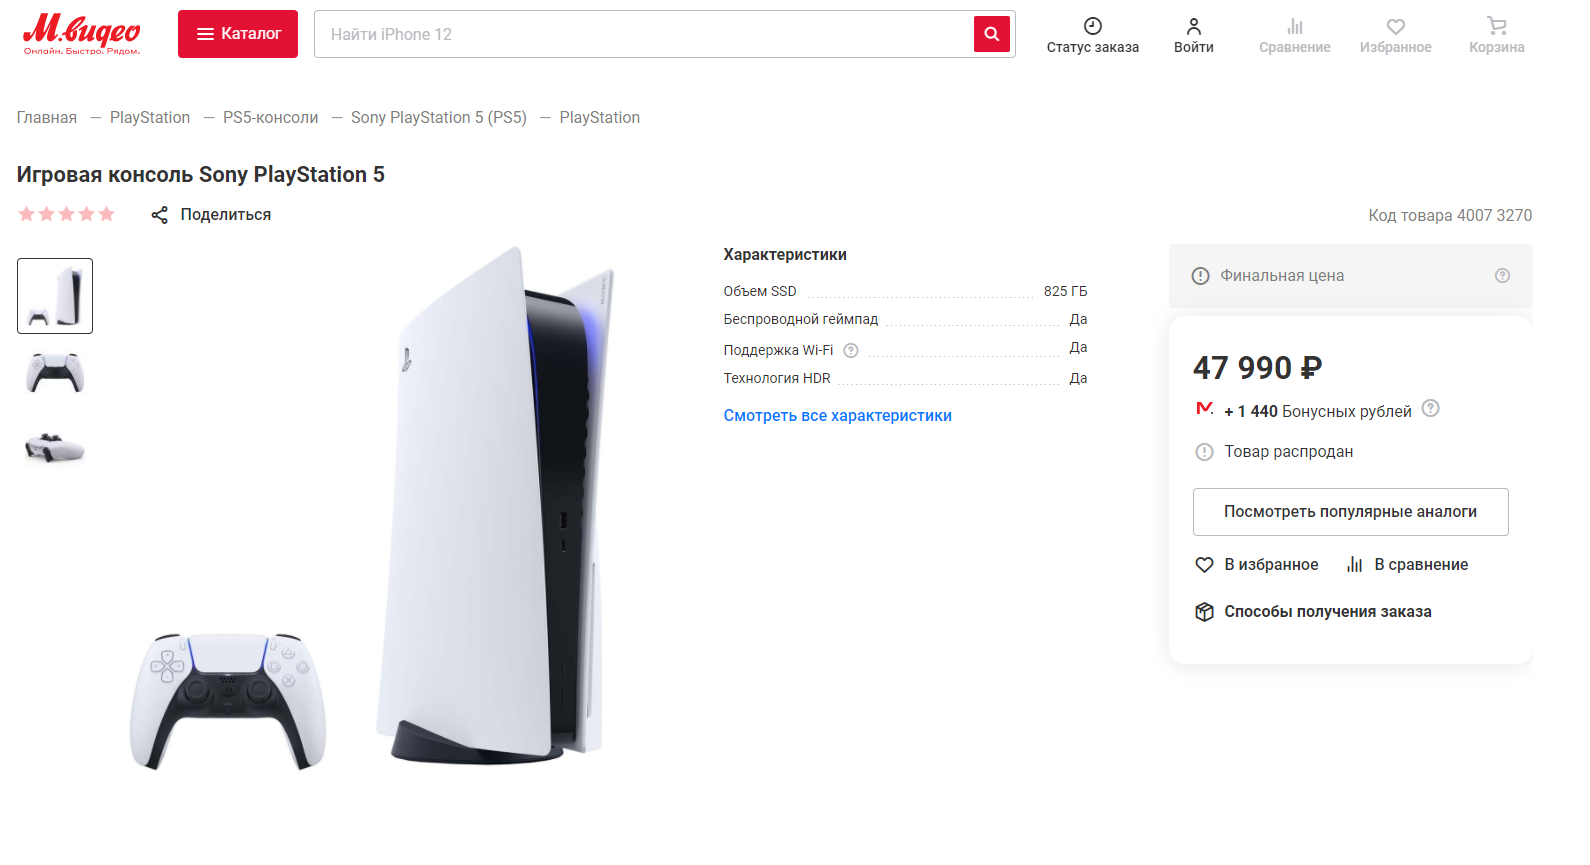Select the DualSense gamepad thumbnail
The image size is (1590, 865).
click(x=55, y=372)
